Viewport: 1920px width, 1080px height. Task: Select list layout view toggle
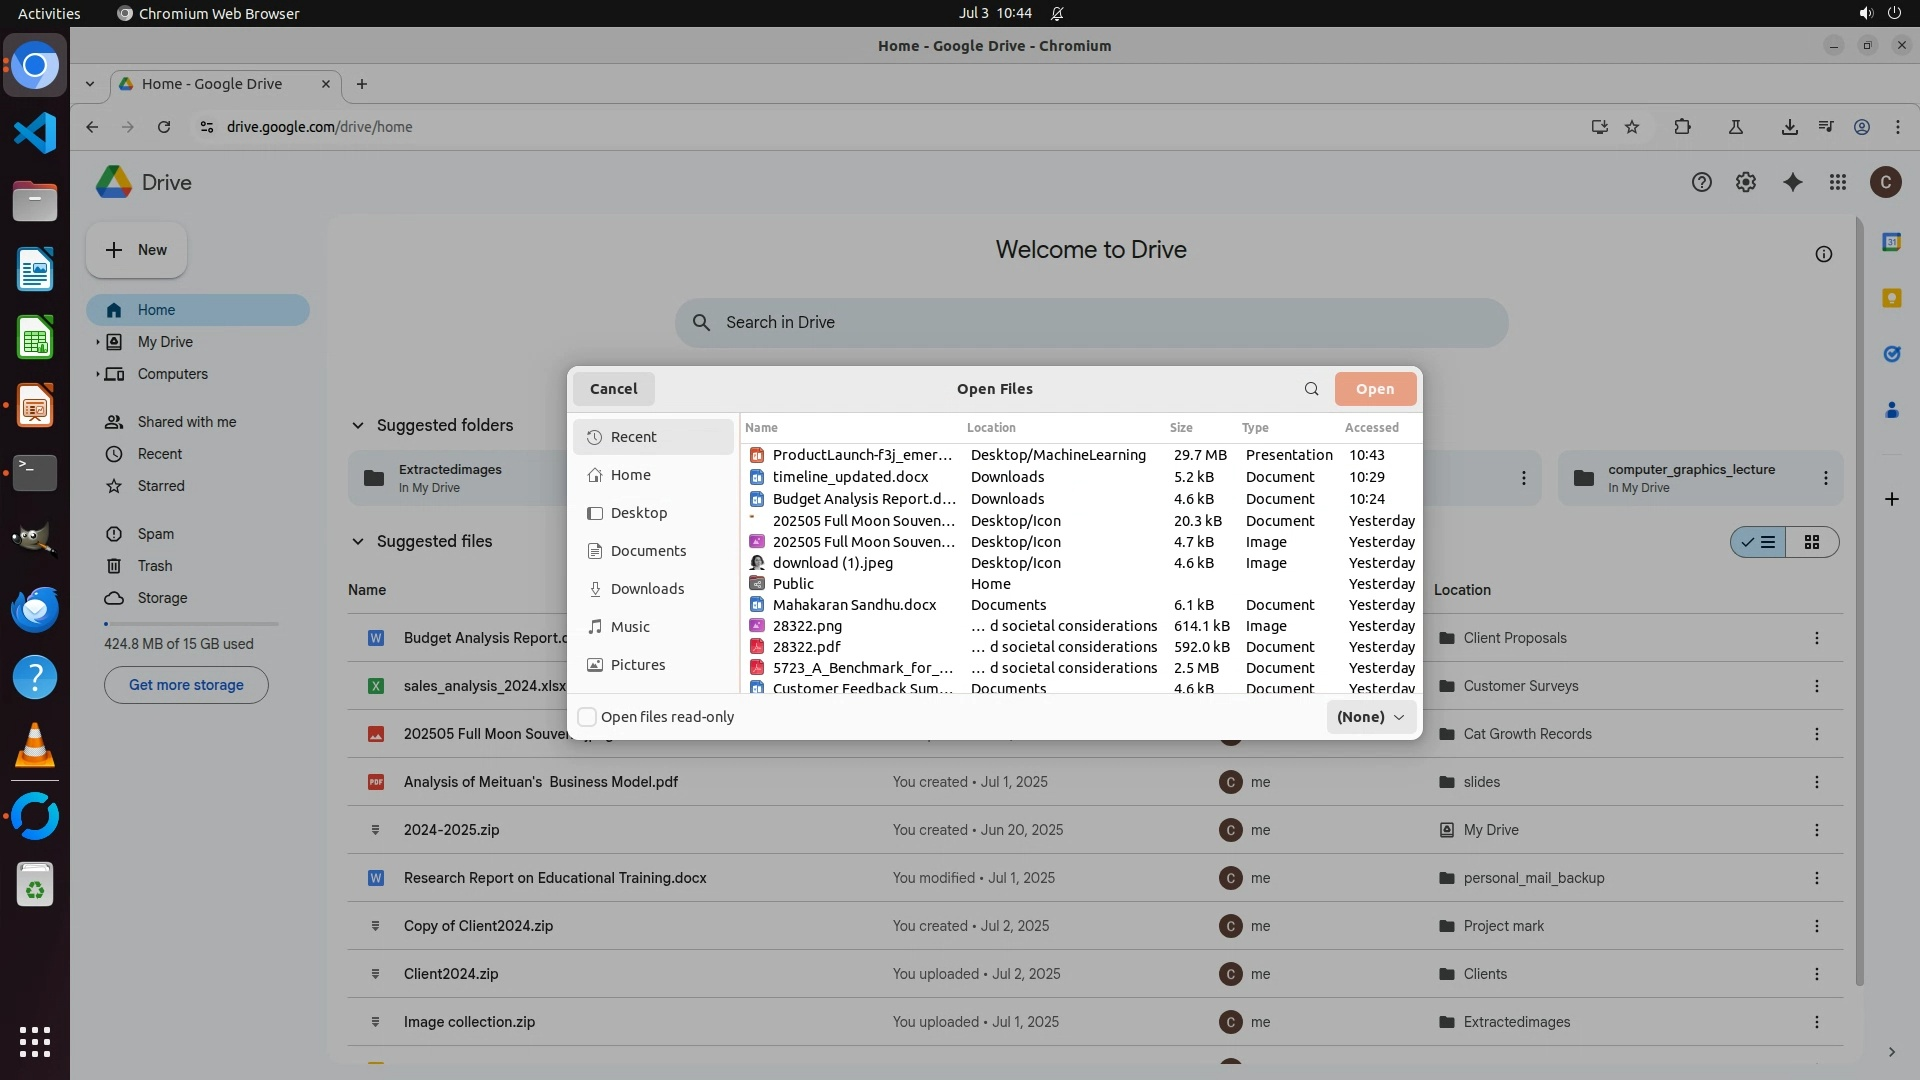[1759, 542]
